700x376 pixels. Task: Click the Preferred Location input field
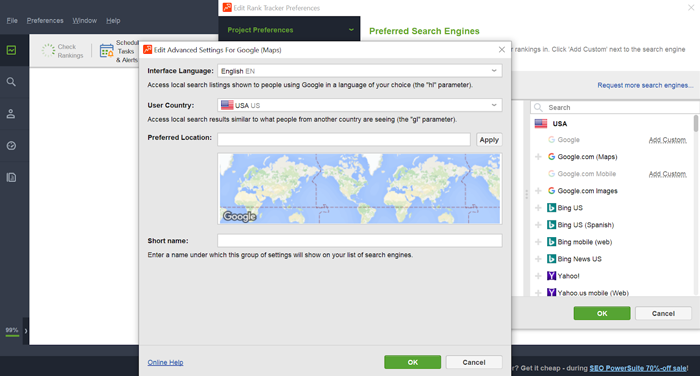tap(344, 139)
